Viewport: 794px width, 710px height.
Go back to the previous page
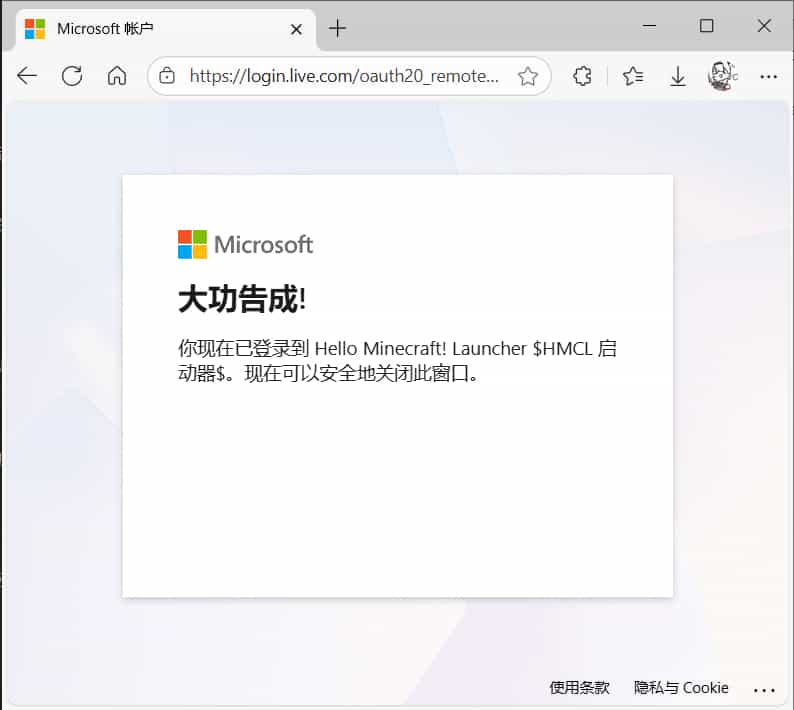pos(27,76)
